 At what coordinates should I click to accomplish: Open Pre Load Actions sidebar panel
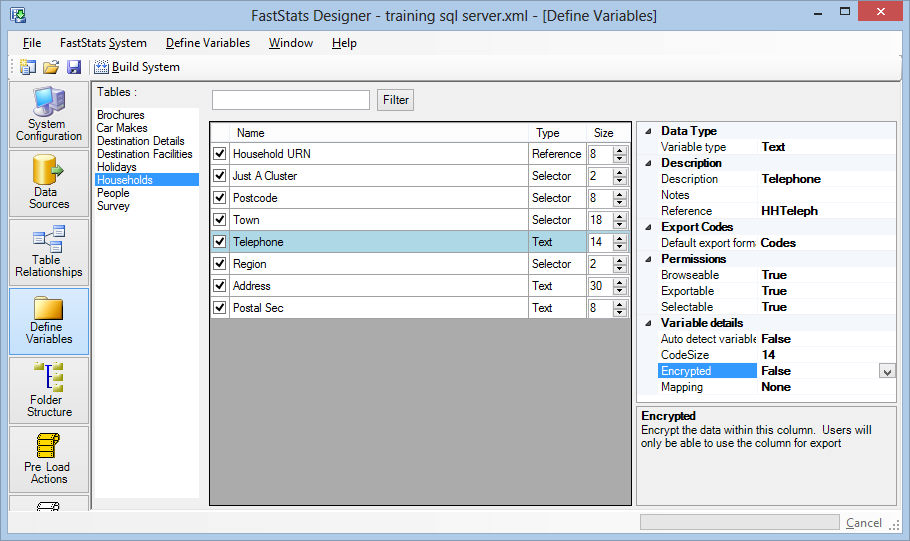pos(49,459)
